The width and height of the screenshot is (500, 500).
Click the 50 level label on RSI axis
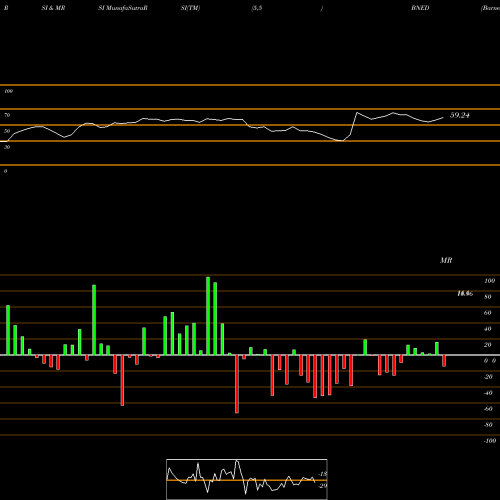[x=7, y=131]
